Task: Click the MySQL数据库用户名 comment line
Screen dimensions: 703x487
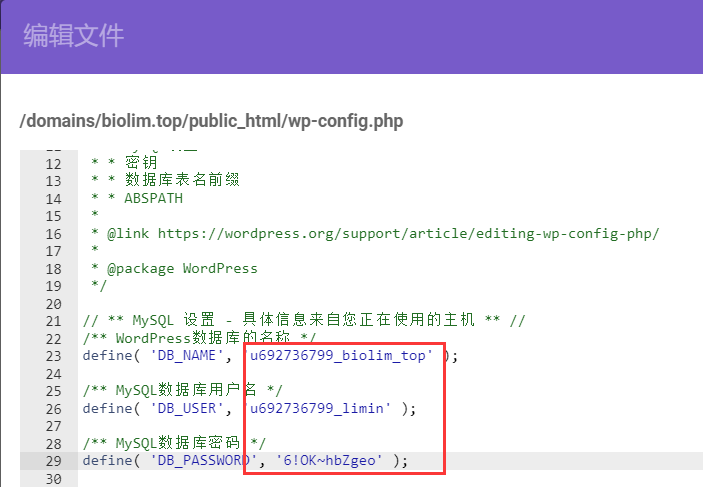Action: click(x=182, y=390)
